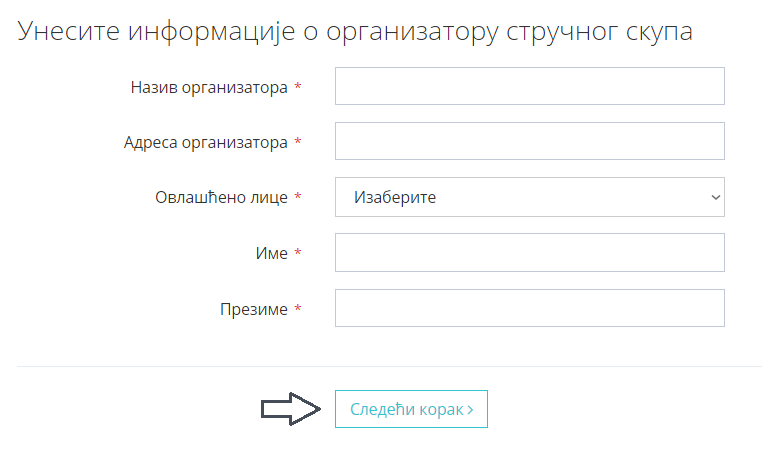Click the heading Унесите информације о организатору
The height and width of the screenshot is (463, 765).
(258, 32)
